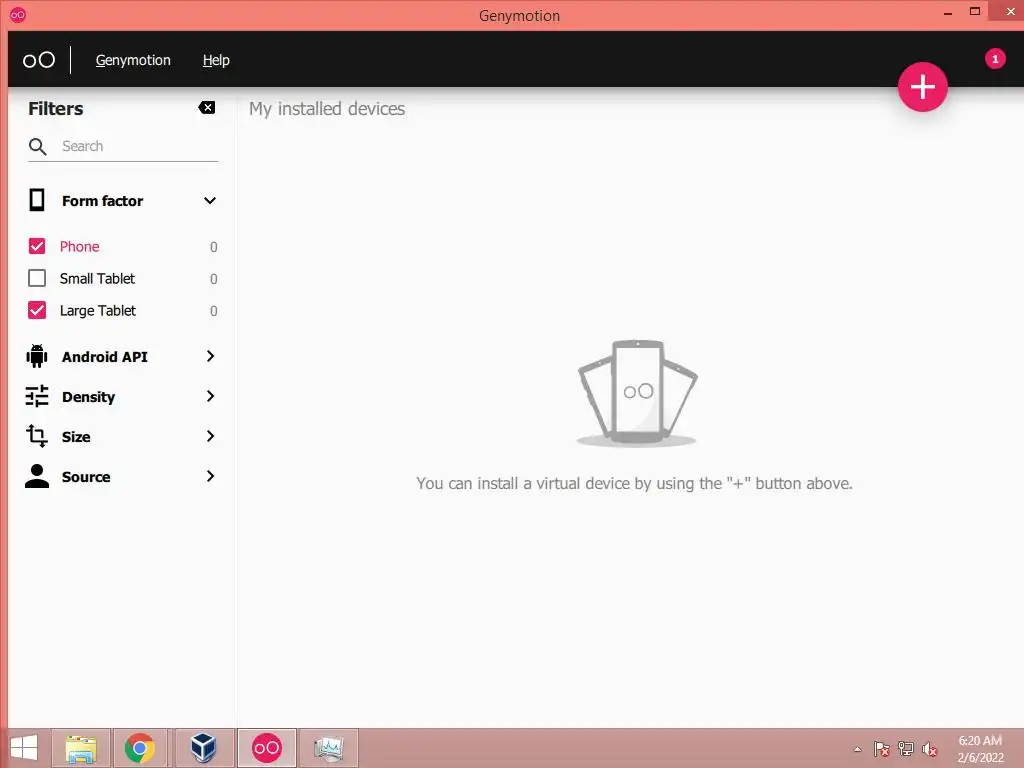Maximize the Genymotion window
Viewport: 1024px width, 768px height.
(975, 12)
